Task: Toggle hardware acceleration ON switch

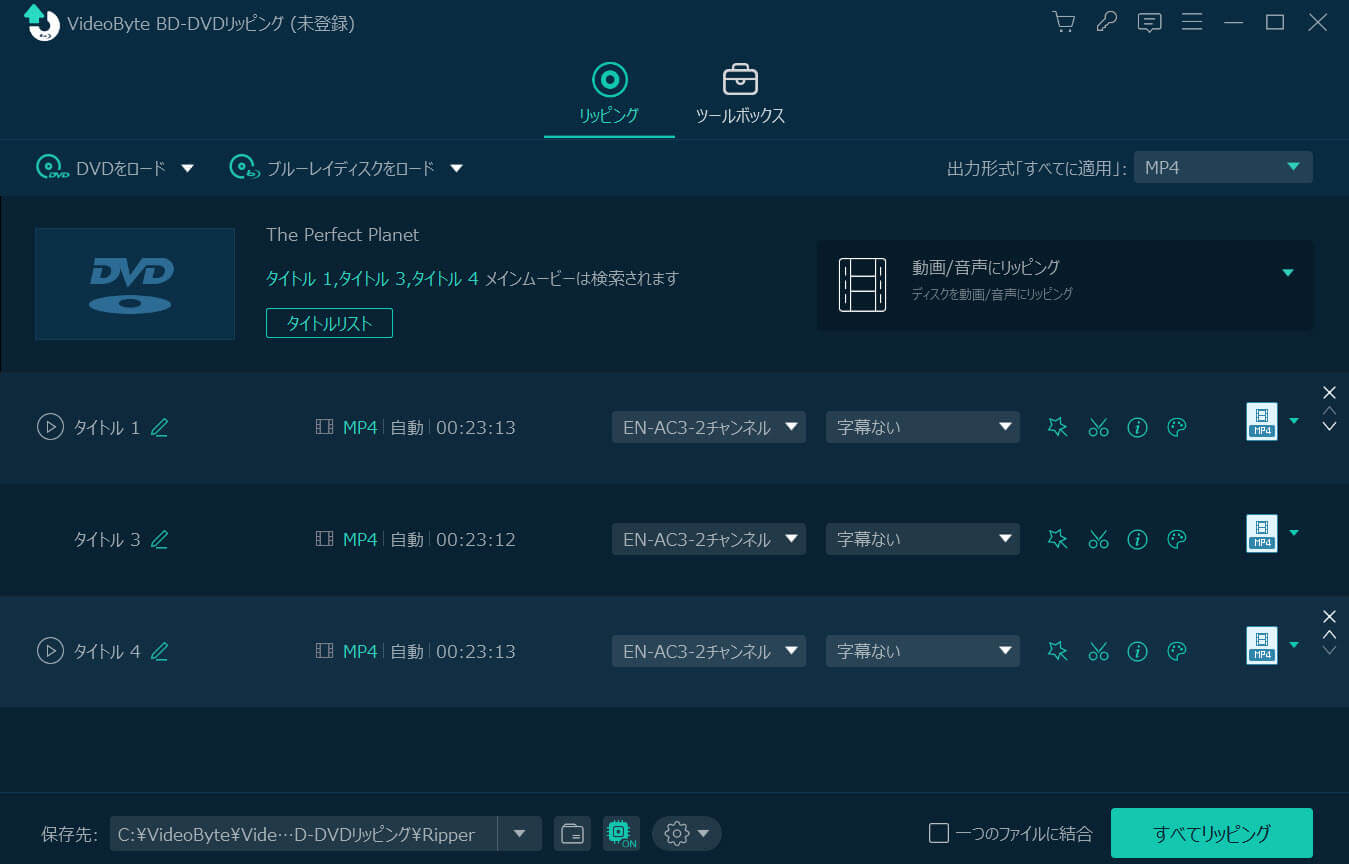Action: tap(620, 833)
